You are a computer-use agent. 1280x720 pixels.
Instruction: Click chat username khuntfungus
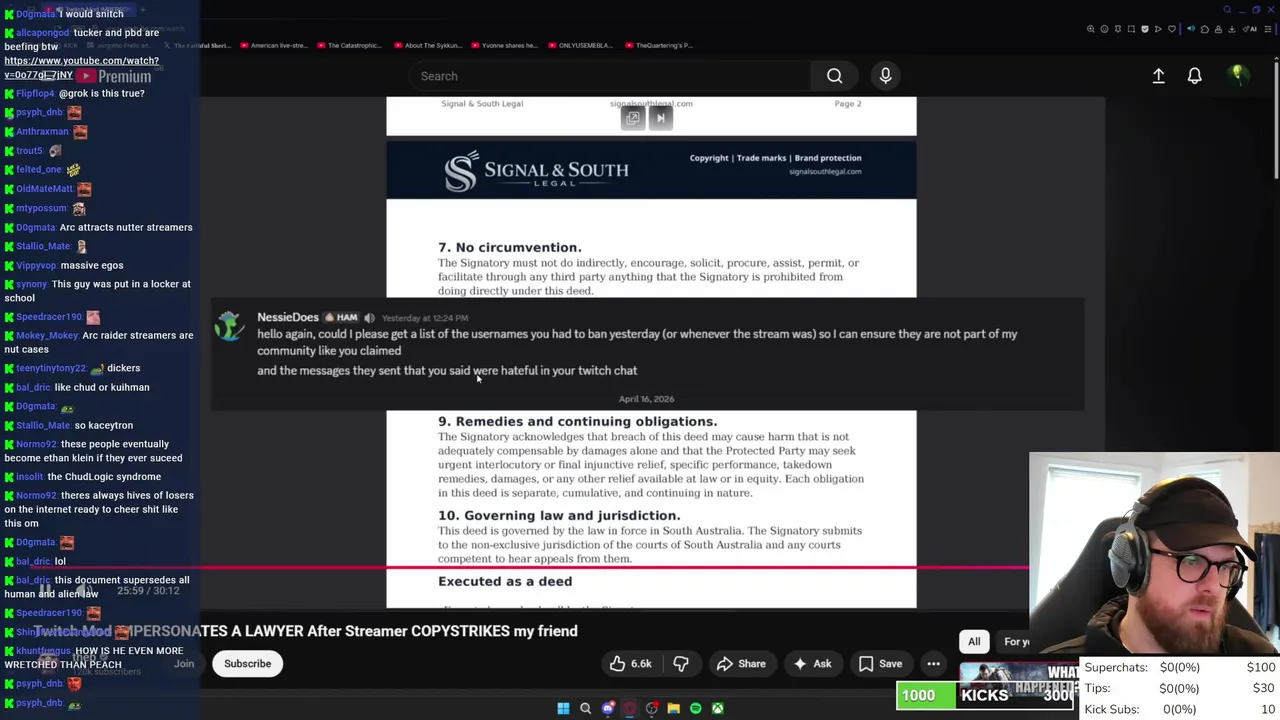click(43, 651)
